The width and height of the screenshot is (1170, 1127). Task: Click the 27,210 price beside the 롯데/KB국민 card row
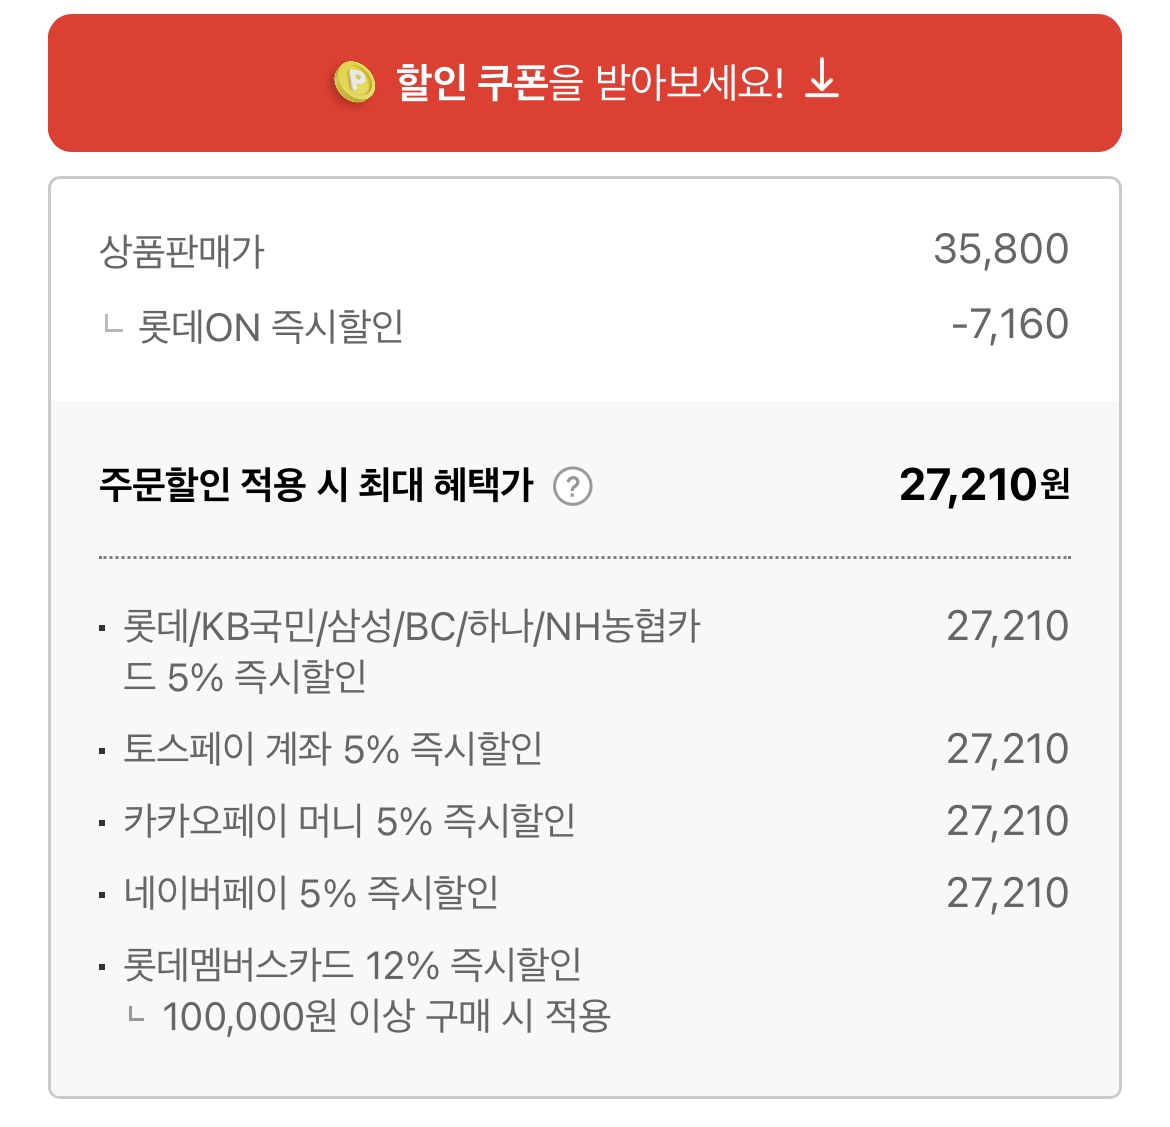[x=1008, y=626]
